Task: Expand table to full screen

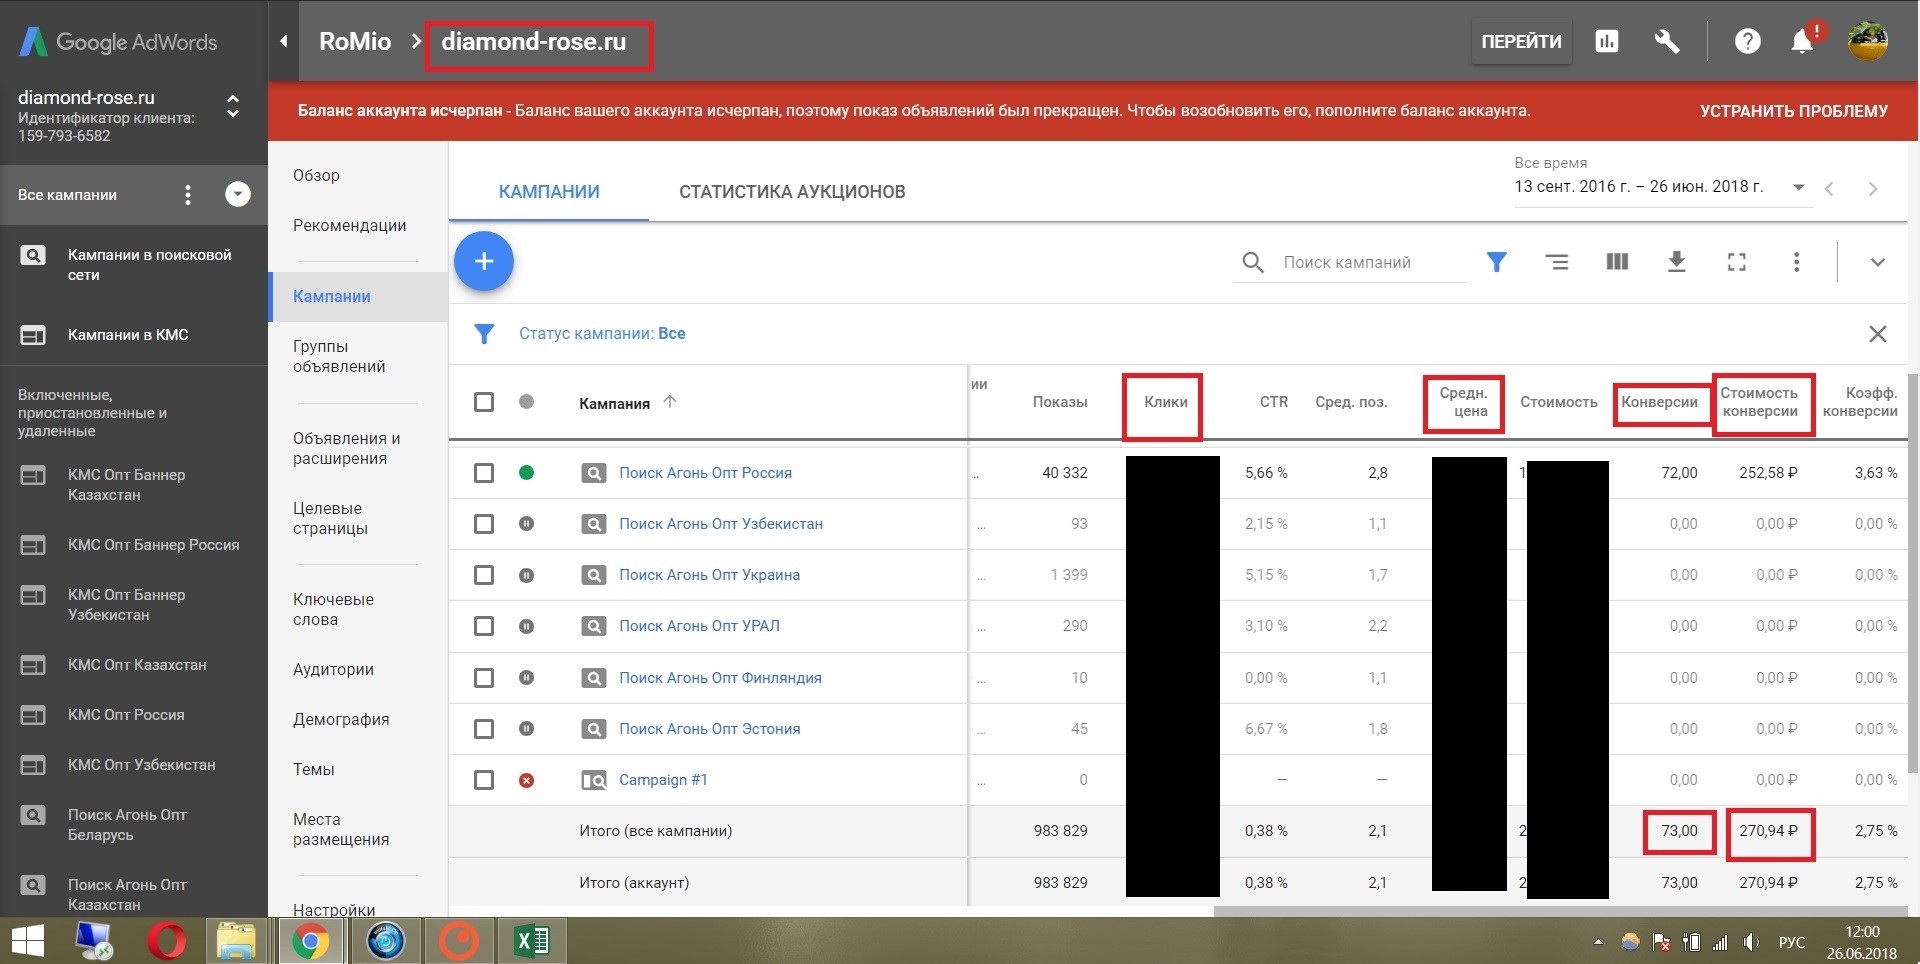Action: (x=1737, y=262)
